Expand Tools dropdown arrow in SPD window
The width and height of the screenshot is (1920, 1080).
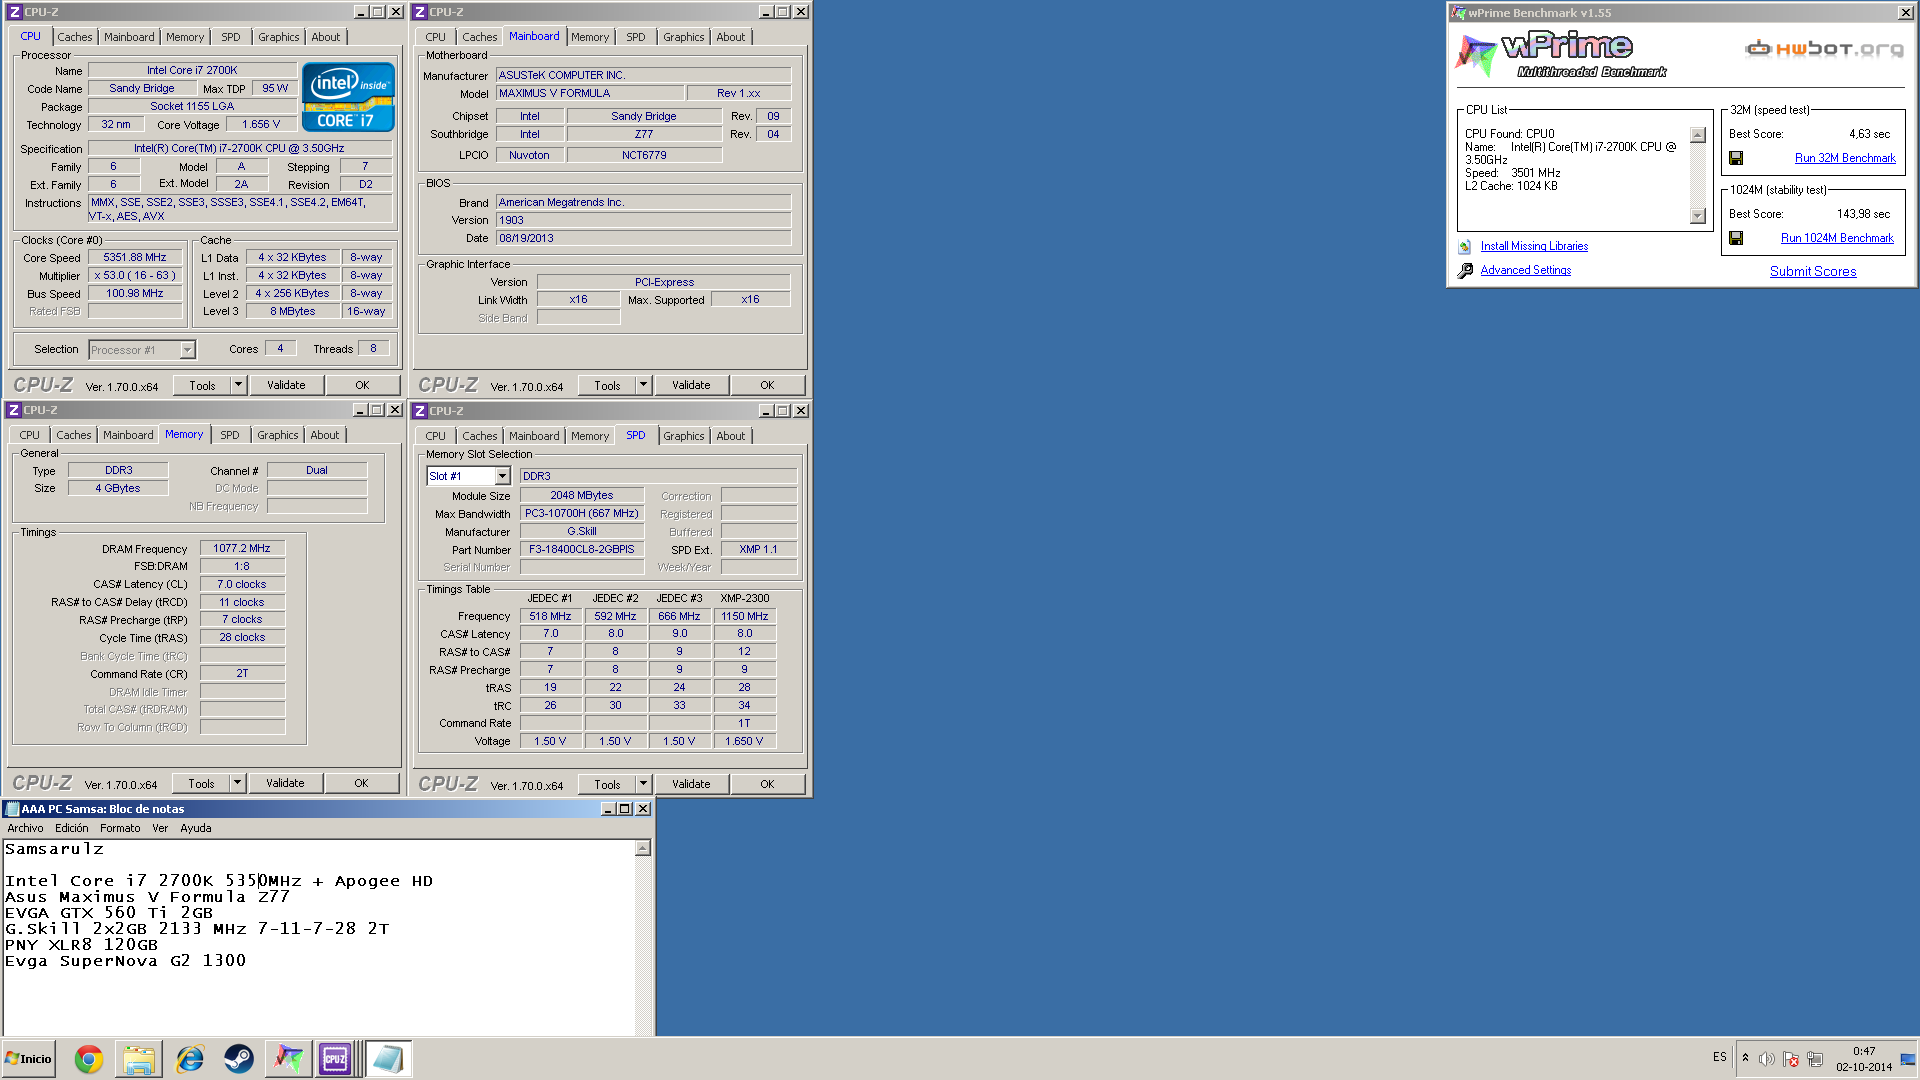tap(643, 784)
